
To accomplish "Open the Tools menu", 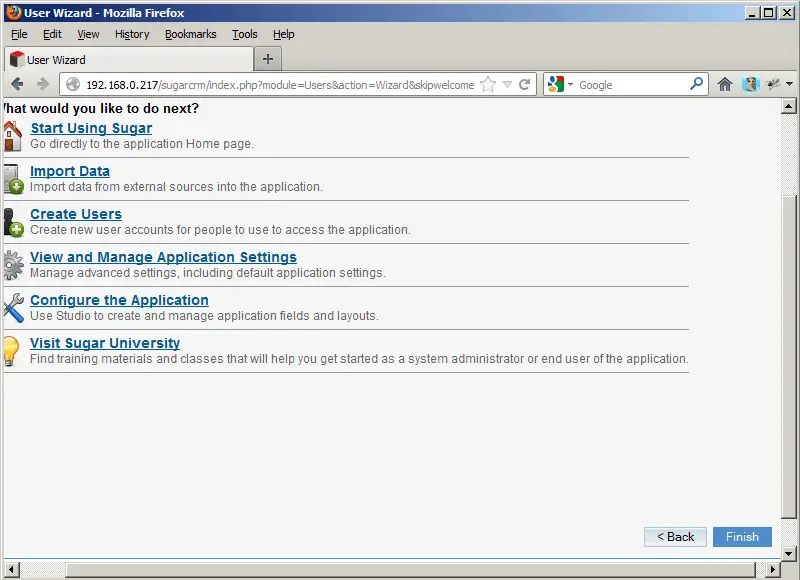I will (244, 34).
